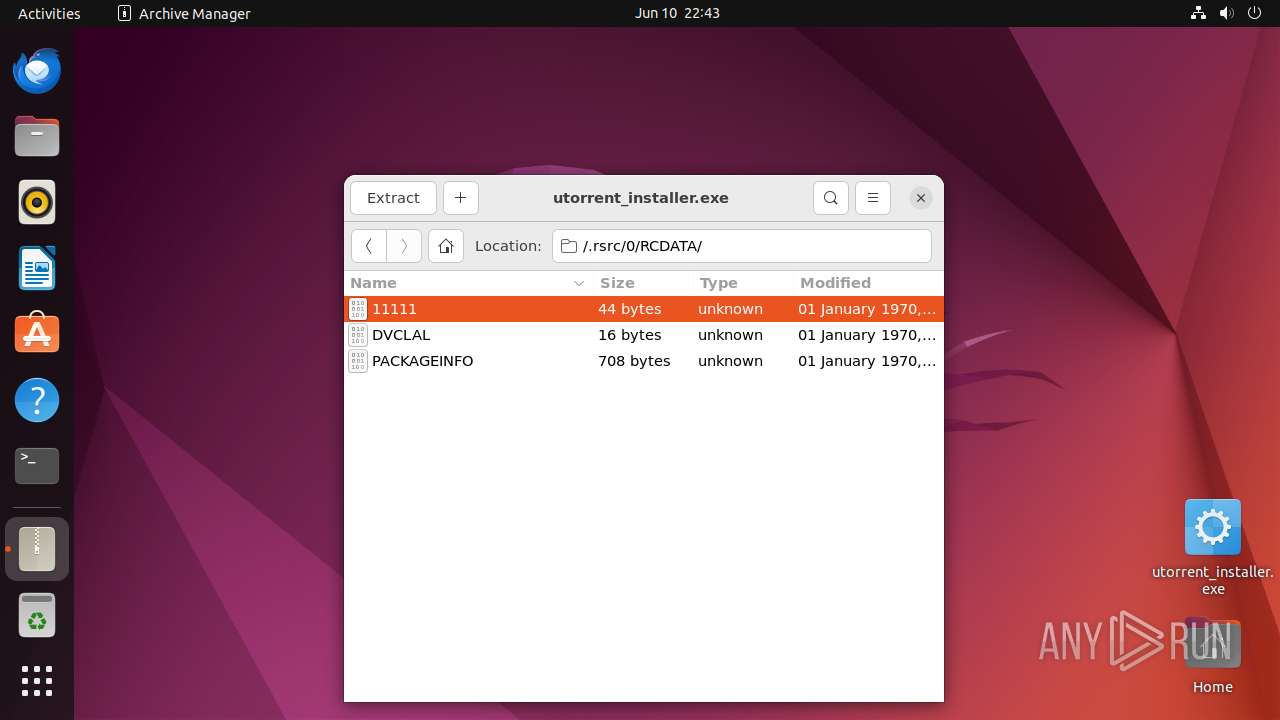Viewport: 1280px width, 720px height.
Task: Go to the archive home location
Action: [x=446, y=246]
